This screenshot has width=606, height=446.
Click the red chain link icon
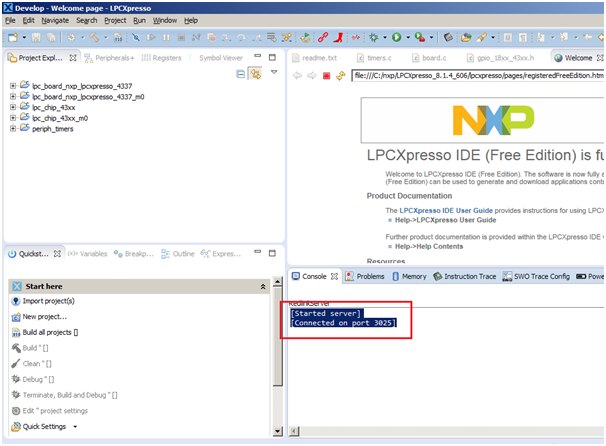click(323, 37)
